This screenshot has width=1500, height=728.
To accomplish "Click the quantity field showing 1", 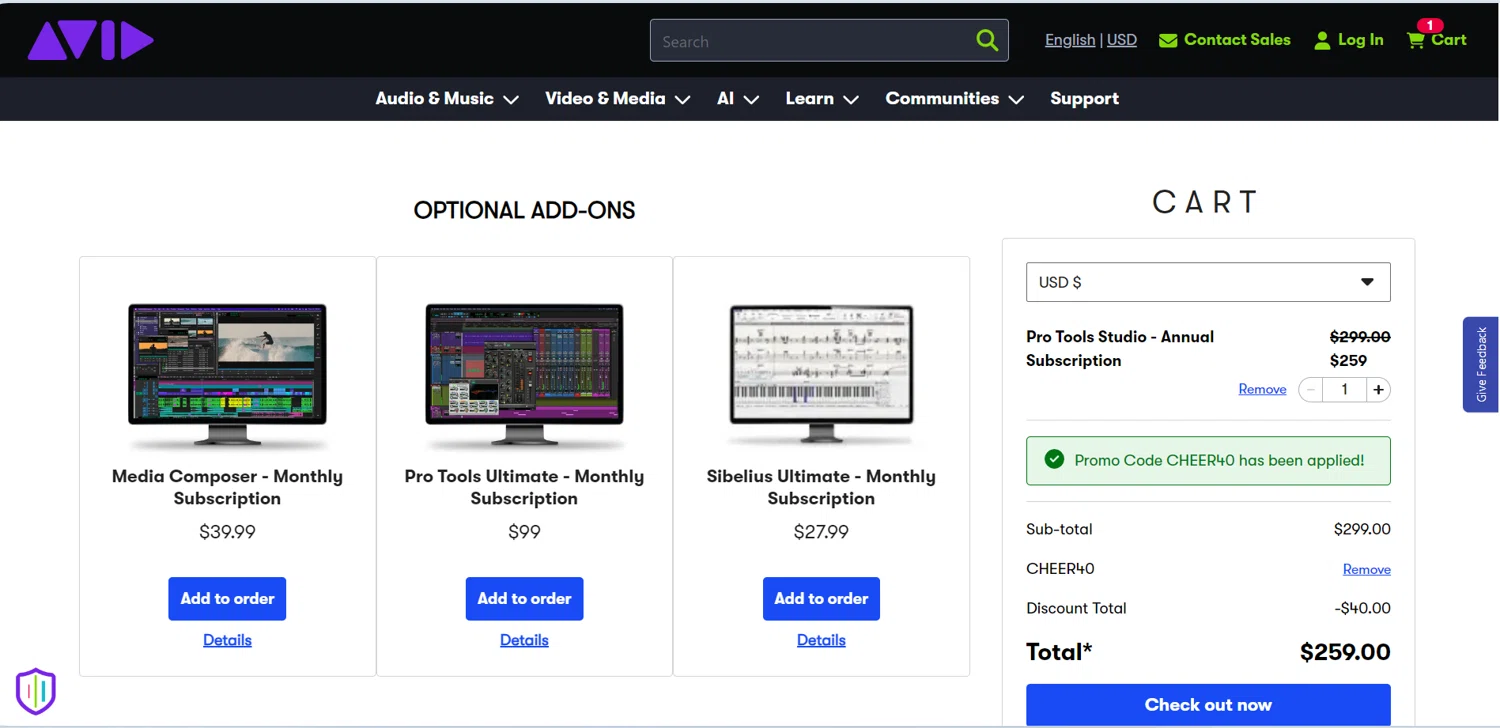I will point(1344,390).
